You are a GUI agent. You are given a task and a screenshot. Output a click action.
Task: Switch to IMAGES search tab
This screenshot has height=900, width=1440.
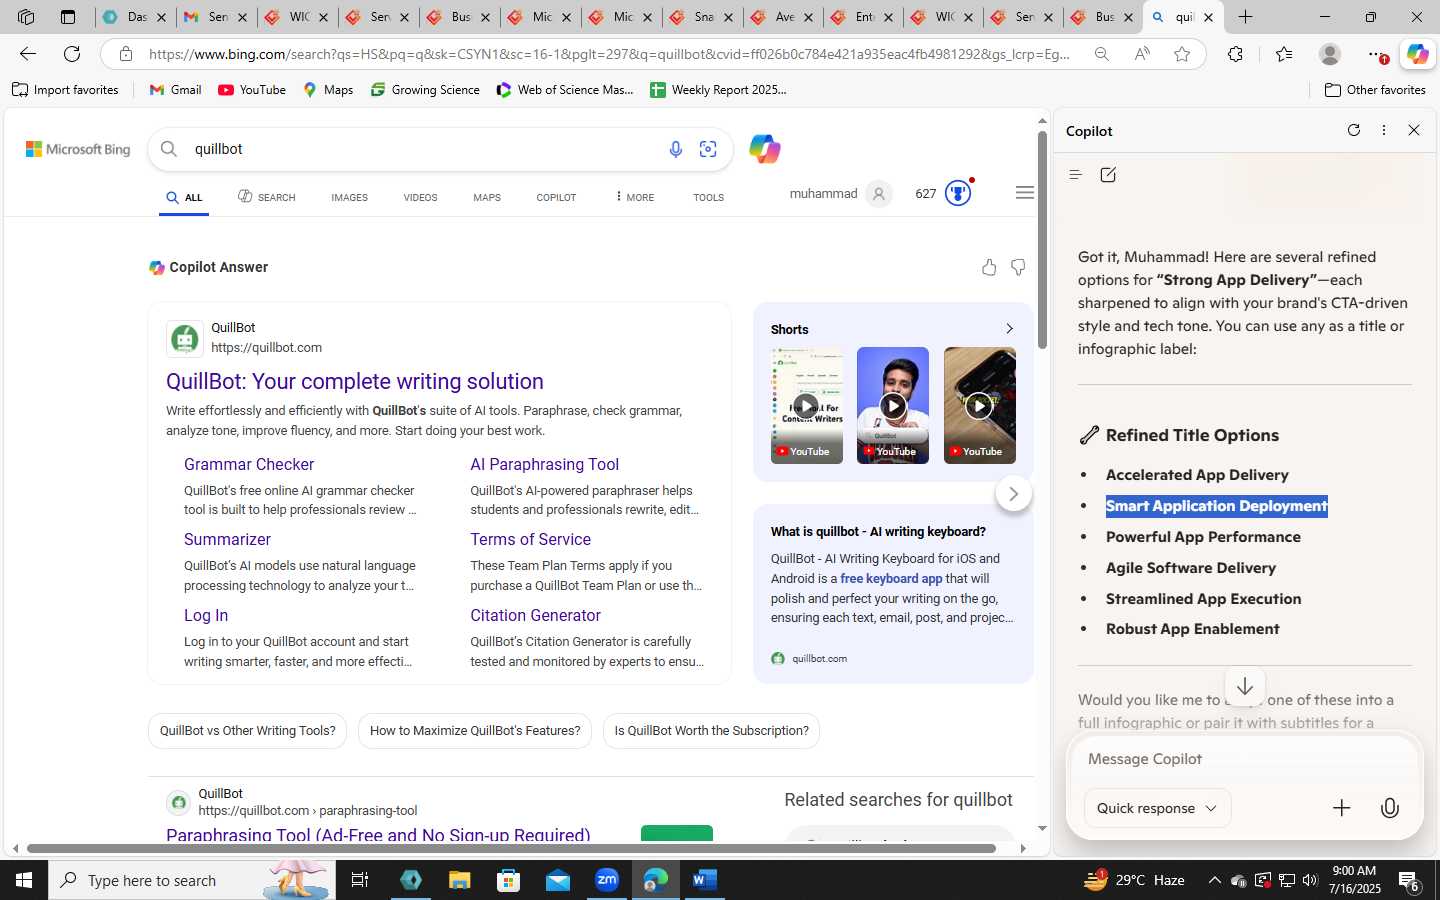tap(349, 197)
